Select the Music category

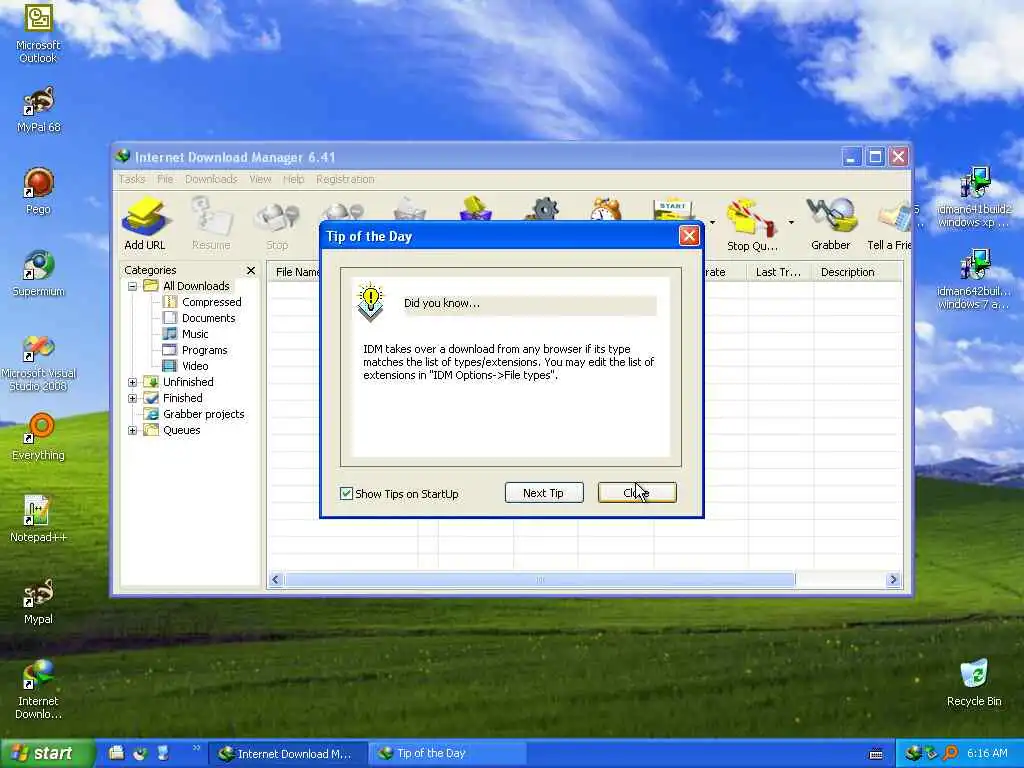coord(186,334)
